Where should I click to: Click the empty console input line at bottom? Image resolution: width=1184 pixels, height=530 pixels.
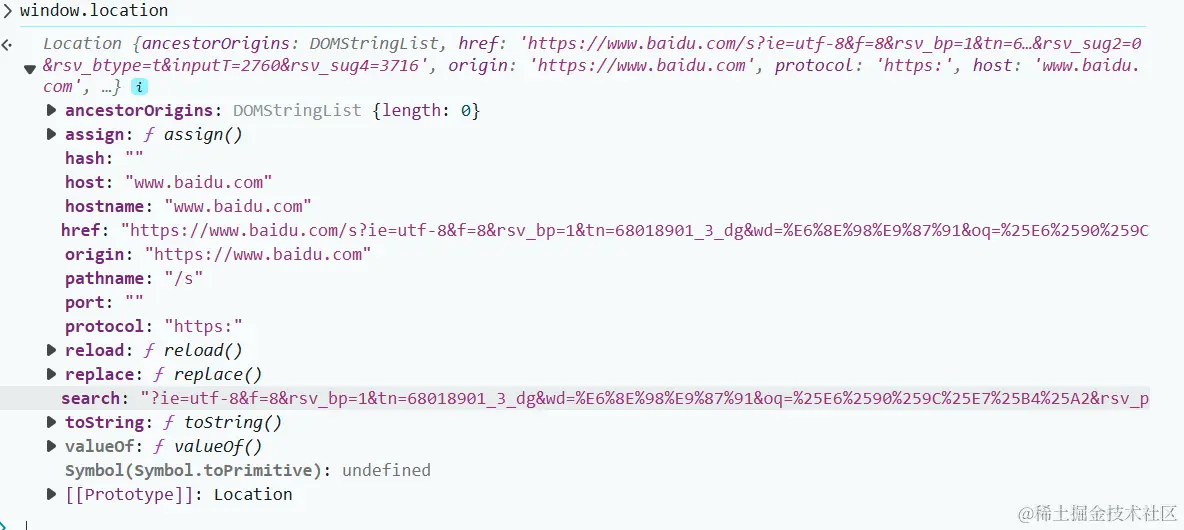tap(597, 522)
